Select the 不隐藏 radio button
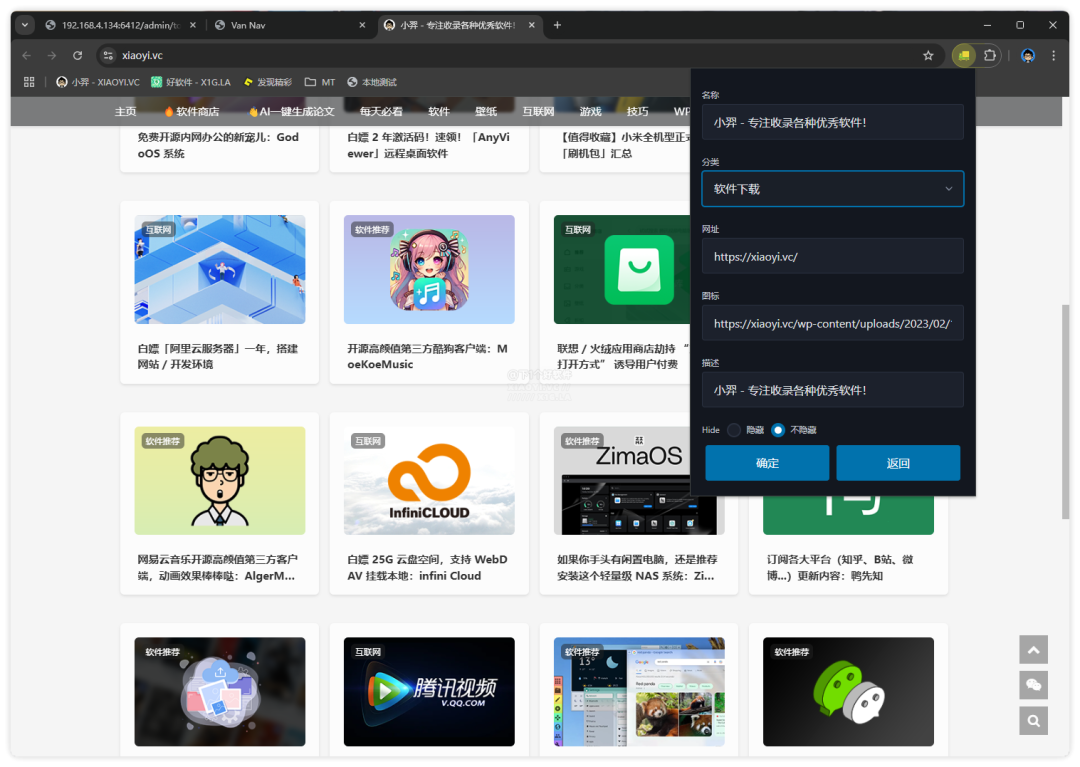The width and height of the screenshot is (1080, 767). [778, 430]
